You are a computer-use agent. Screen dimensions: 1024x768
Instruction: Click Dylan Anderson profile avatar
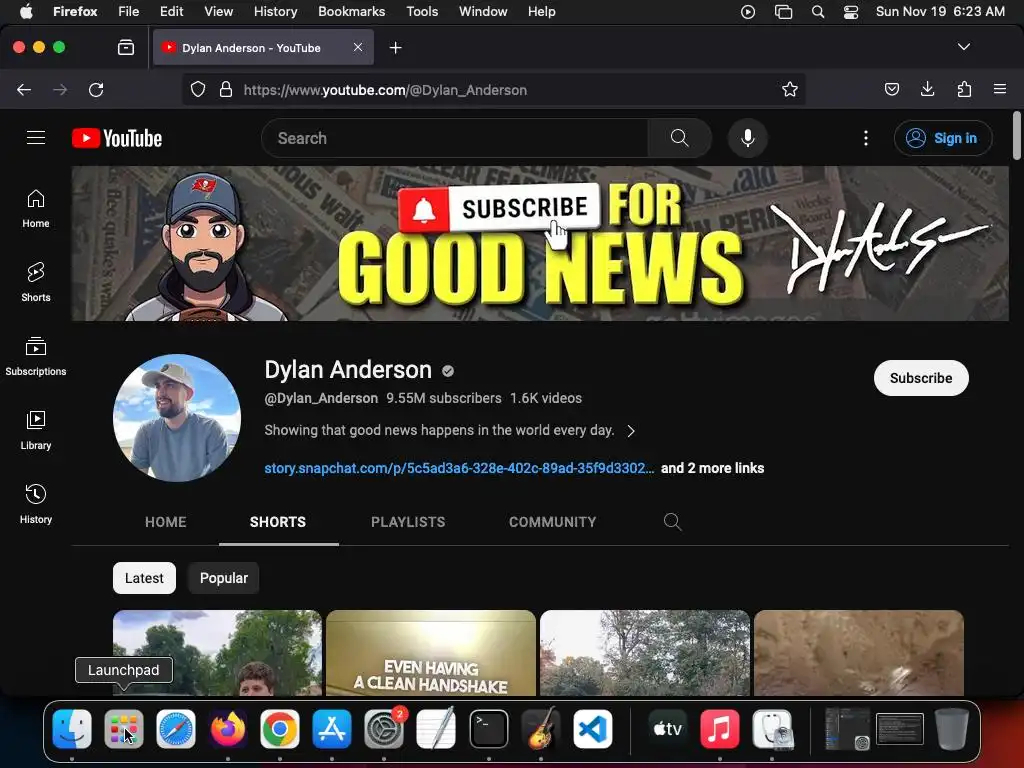[177, 418]
